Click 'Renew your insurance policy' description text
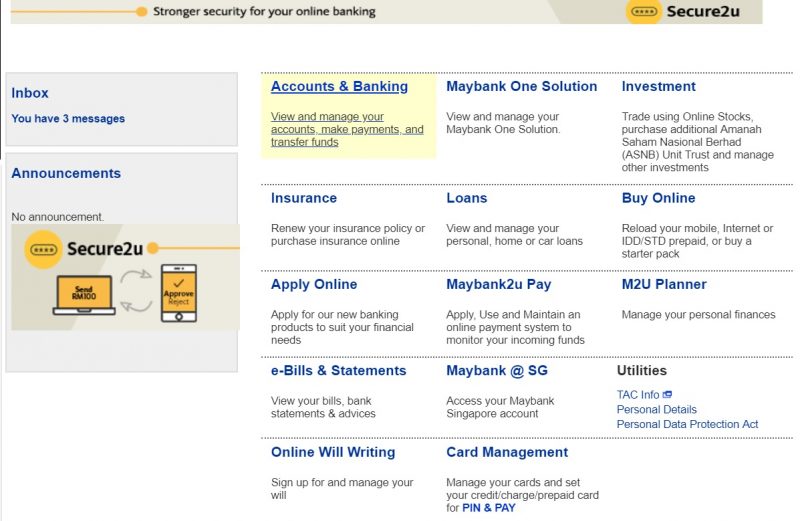The width and height of the screenshot is (800, 521). pos(348,235)
